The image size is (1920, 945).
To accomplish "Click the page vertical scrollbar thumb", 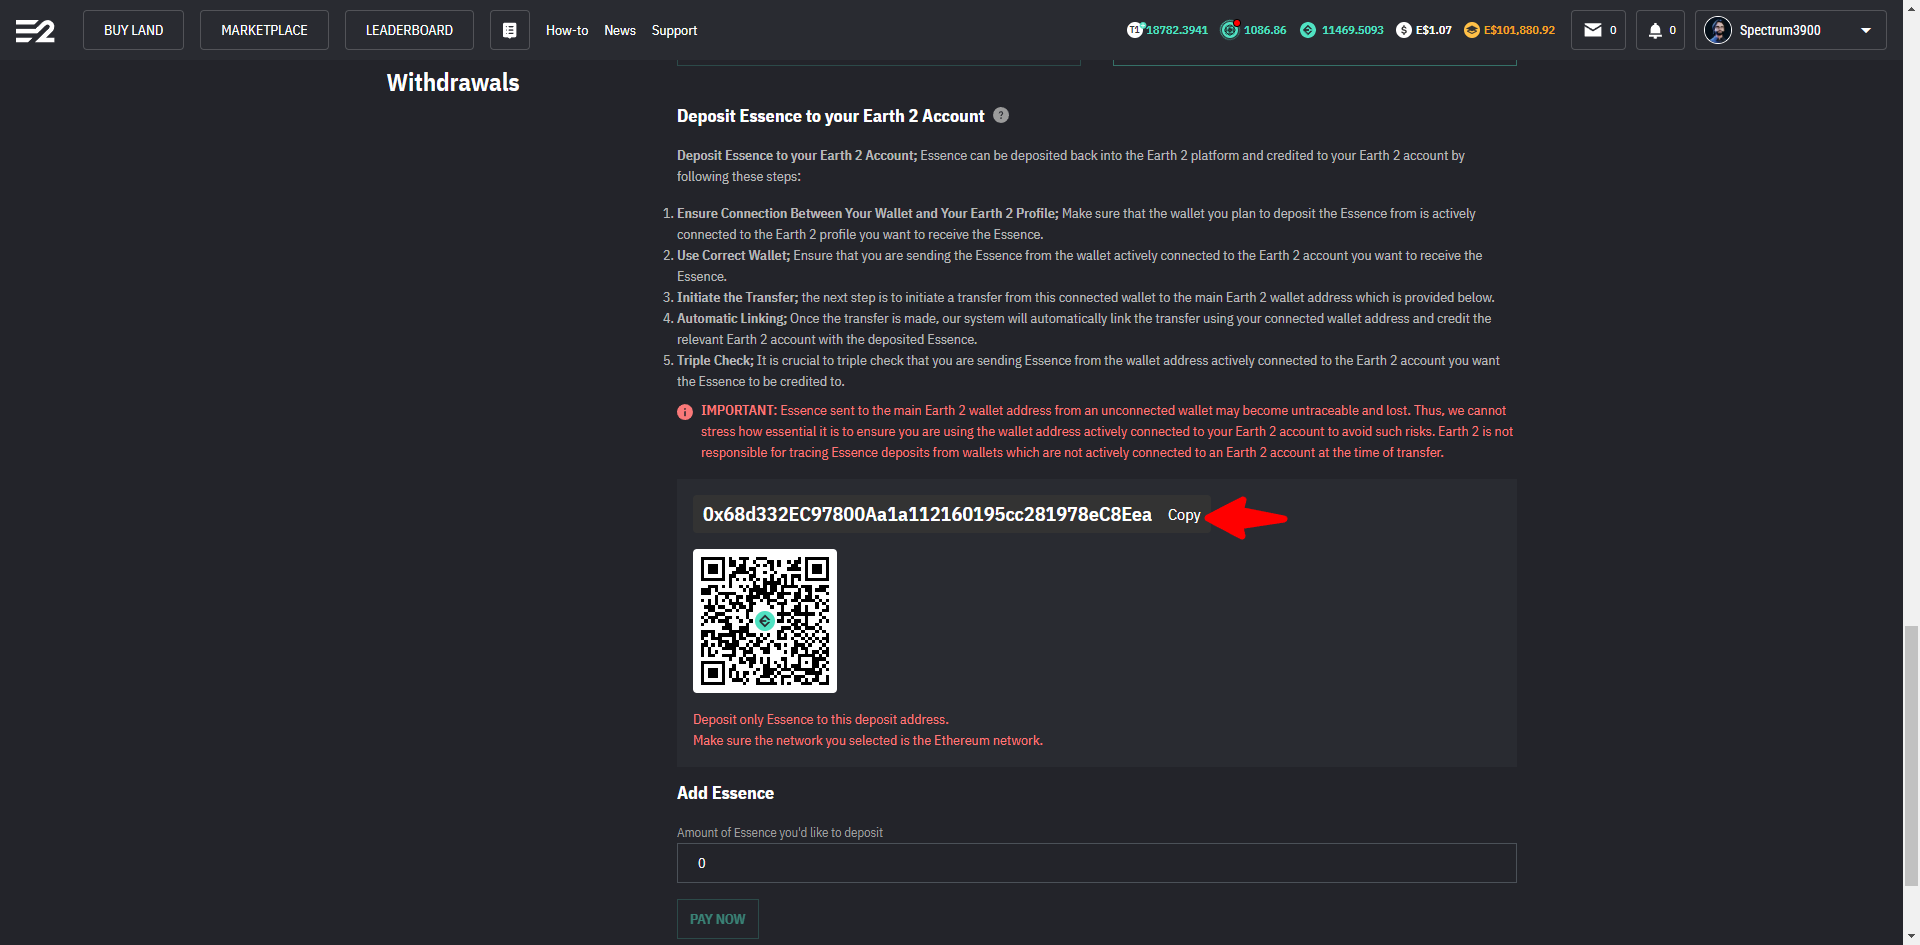I will point(1911,755).
